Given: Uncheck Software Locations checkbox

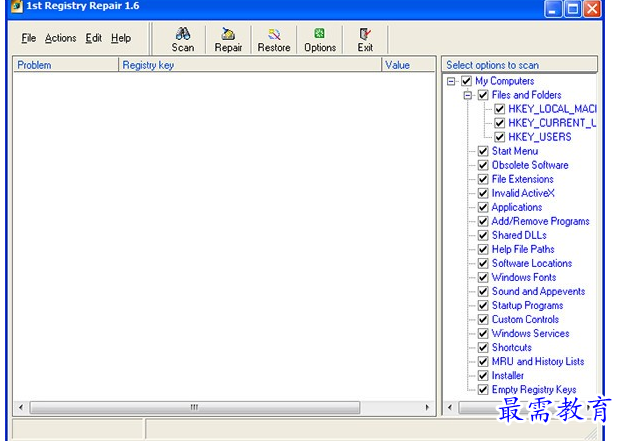Looking at the screenshot, I should (483, 263).
